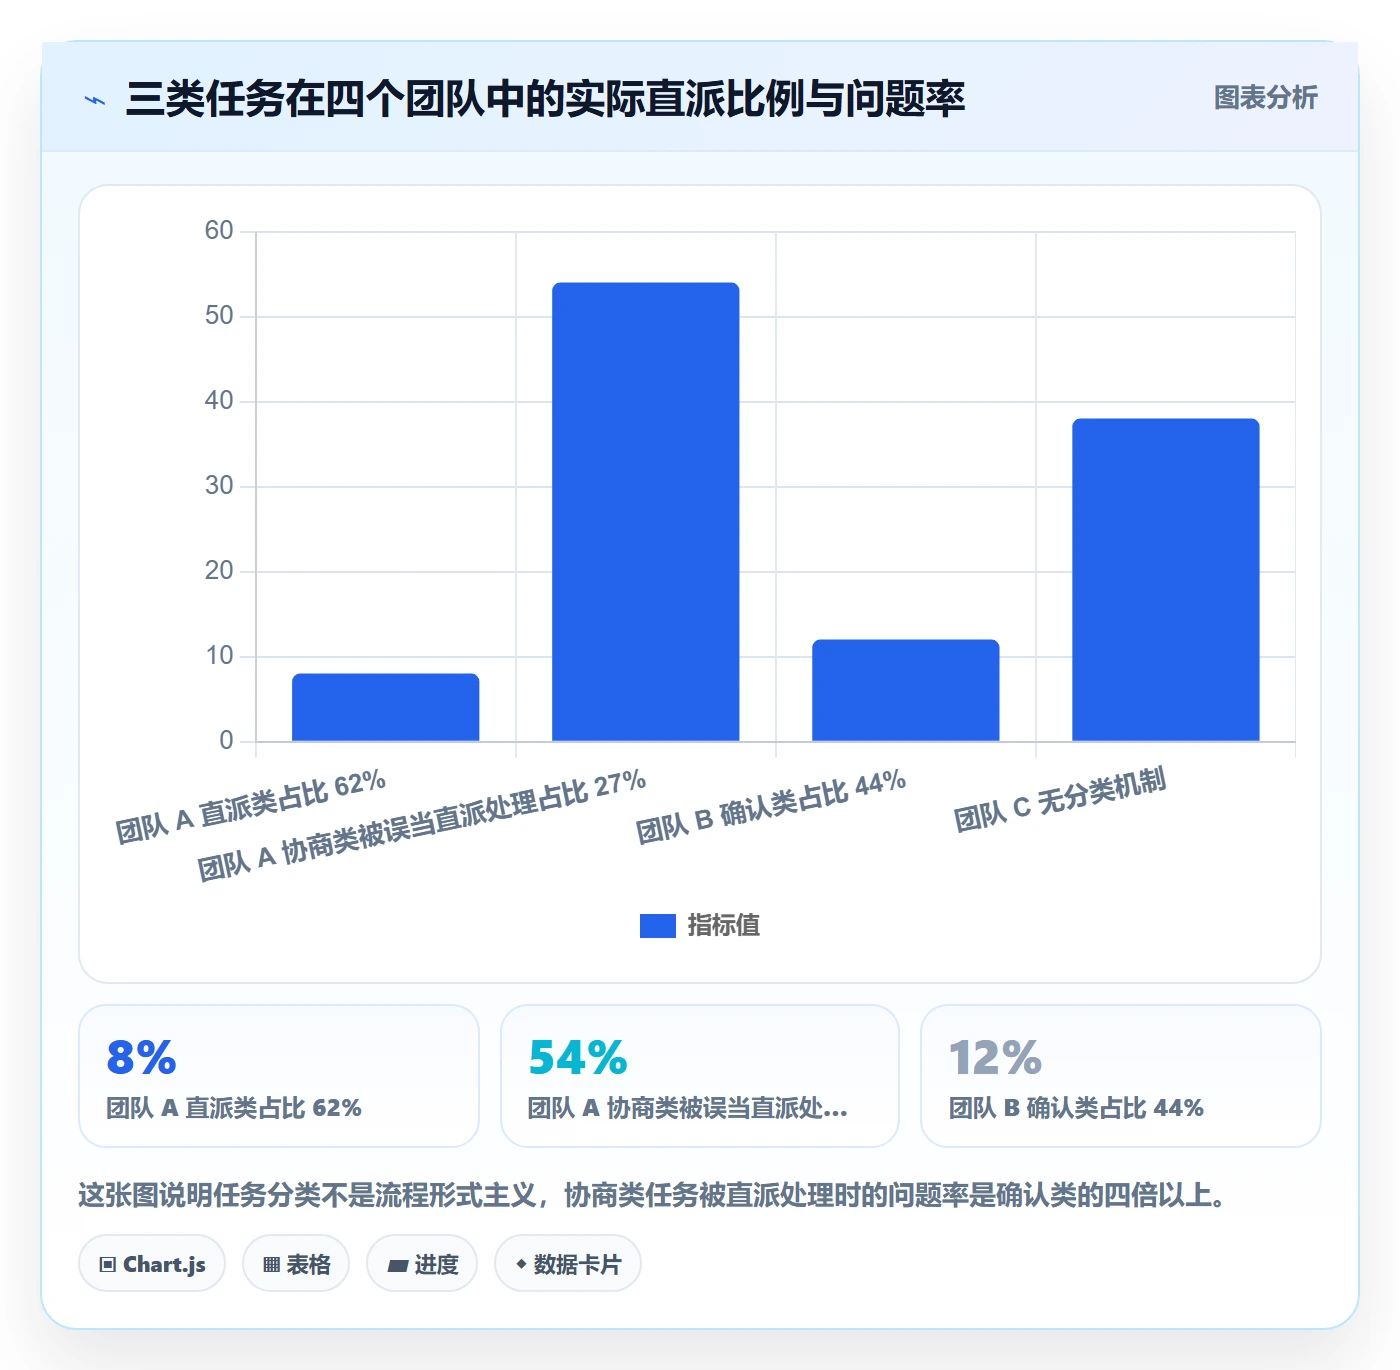1400x1370 pixels.
Task: Click the y-axis value 60
Action: (x=218, y=231)
